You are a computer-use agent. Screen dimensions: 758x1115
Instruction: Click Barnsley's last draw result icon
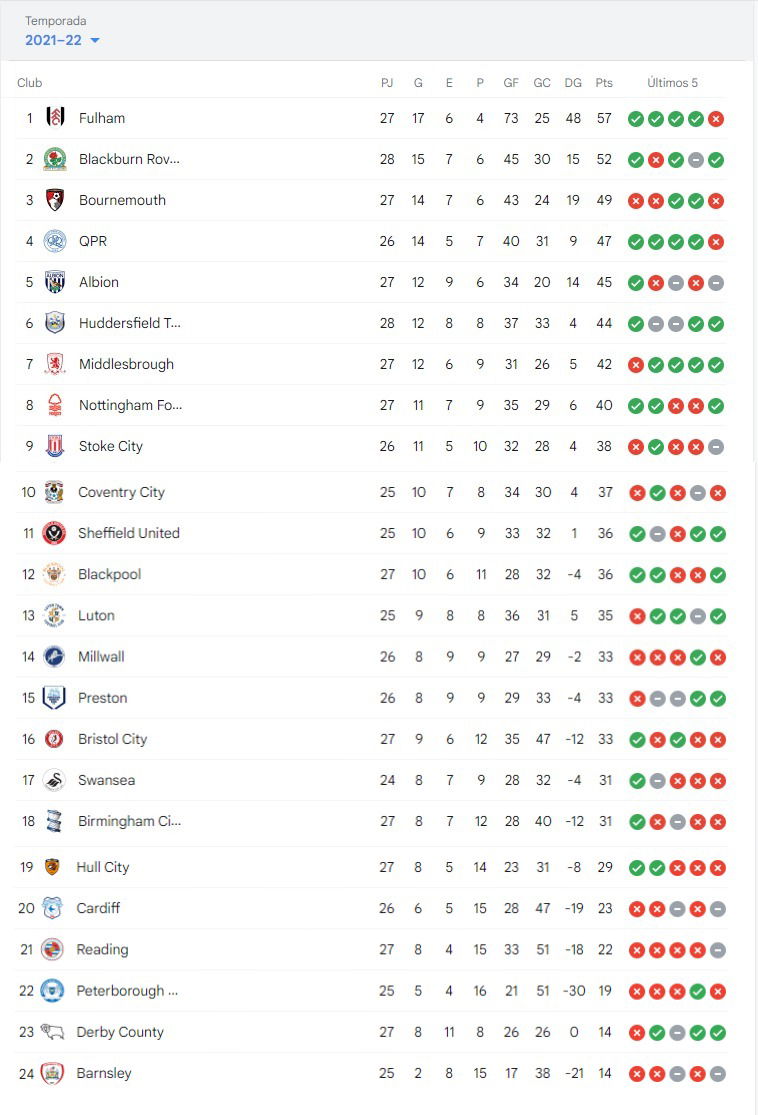pyautogui.click(x=718, y=1074)
